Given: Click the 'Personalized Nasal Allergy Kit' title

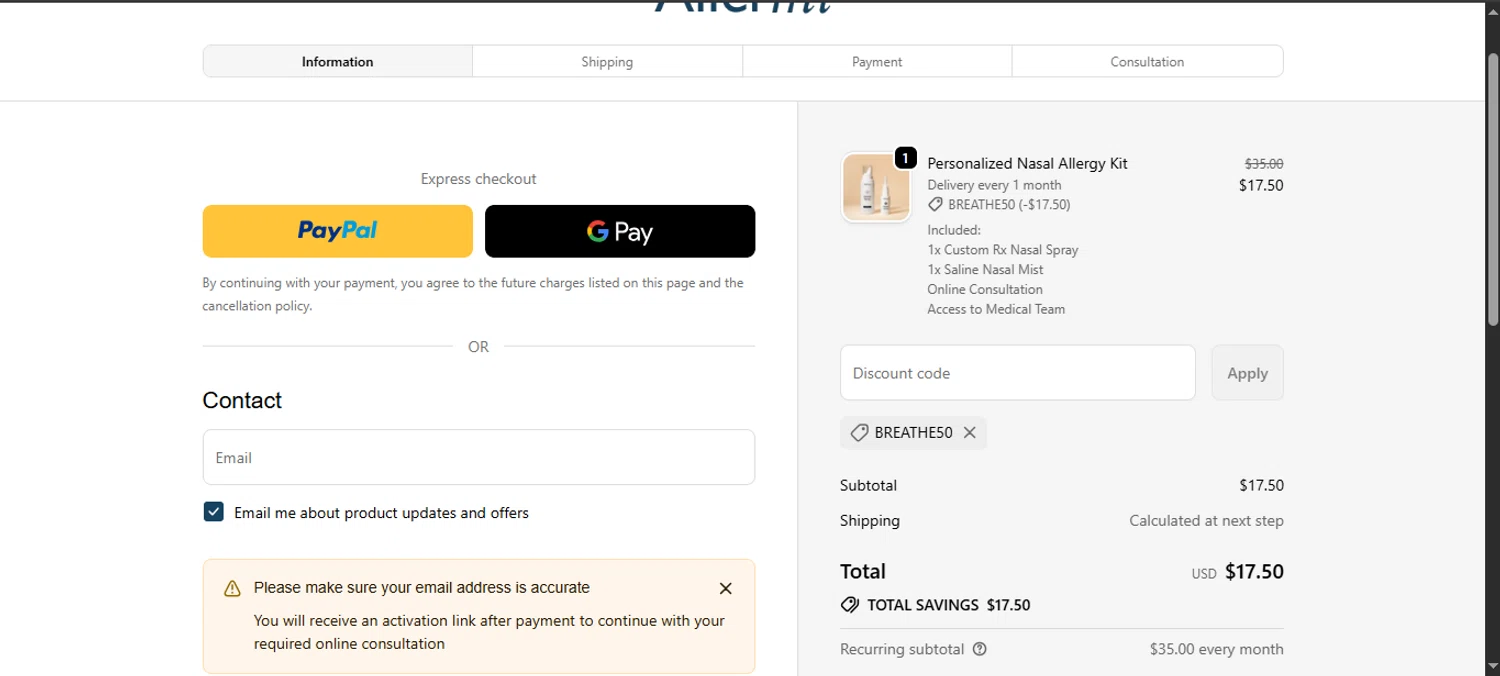Looking at the screenshot, I should click(1027, 163).
